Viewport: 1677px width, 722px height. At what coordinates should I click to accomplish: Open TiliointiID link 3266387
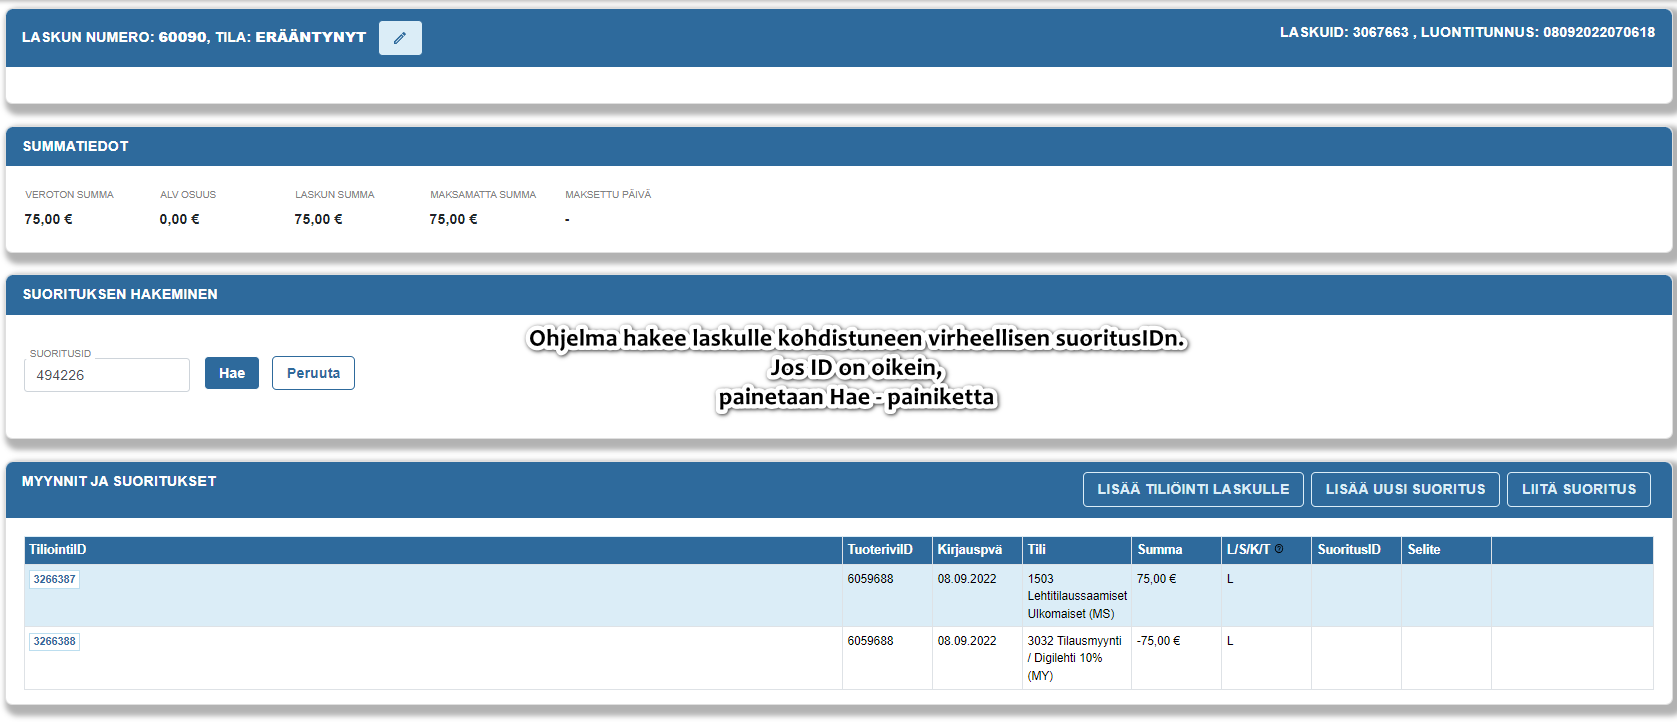click(x=54, y=579)
